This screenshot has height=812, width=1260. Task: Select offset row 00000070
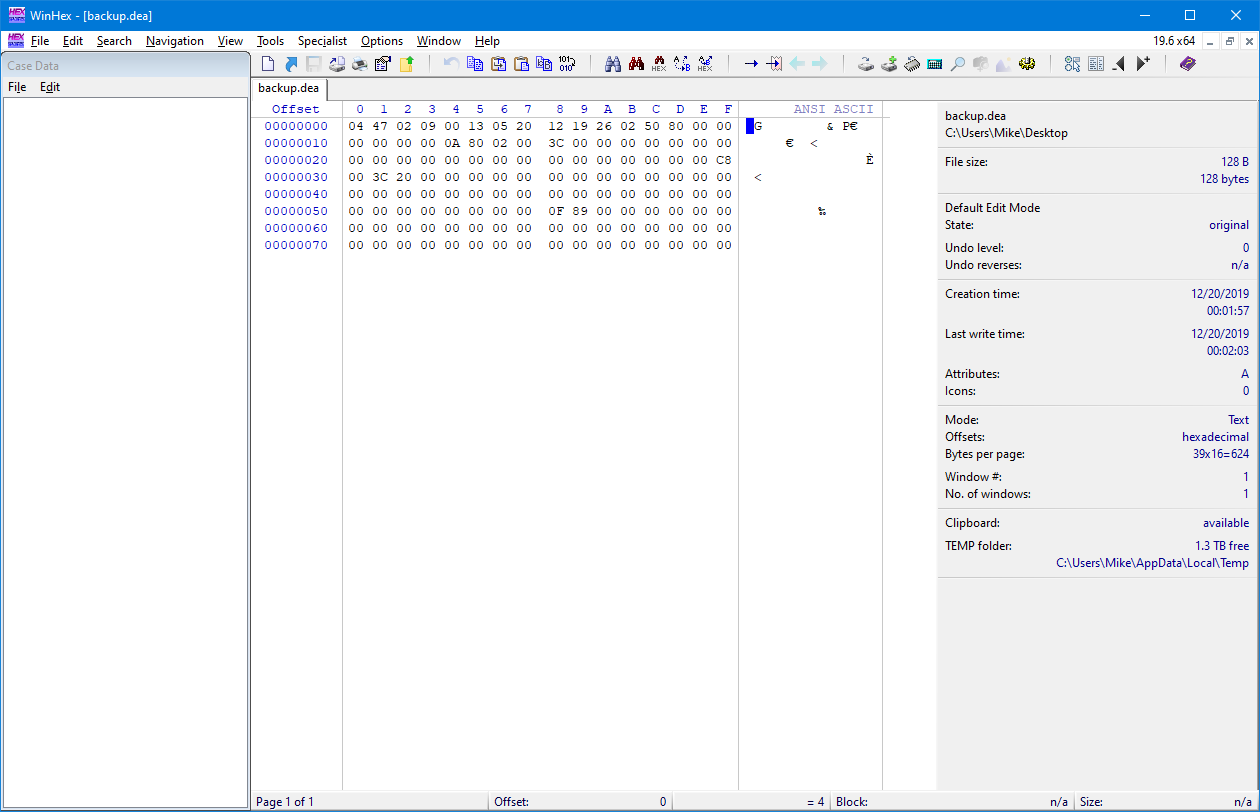296,245
